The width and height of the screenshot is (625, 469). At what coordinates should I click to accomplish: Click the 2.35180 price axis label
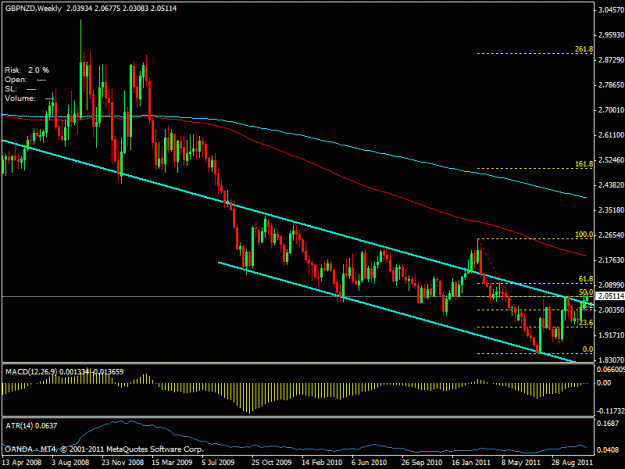tap(611, 210)
